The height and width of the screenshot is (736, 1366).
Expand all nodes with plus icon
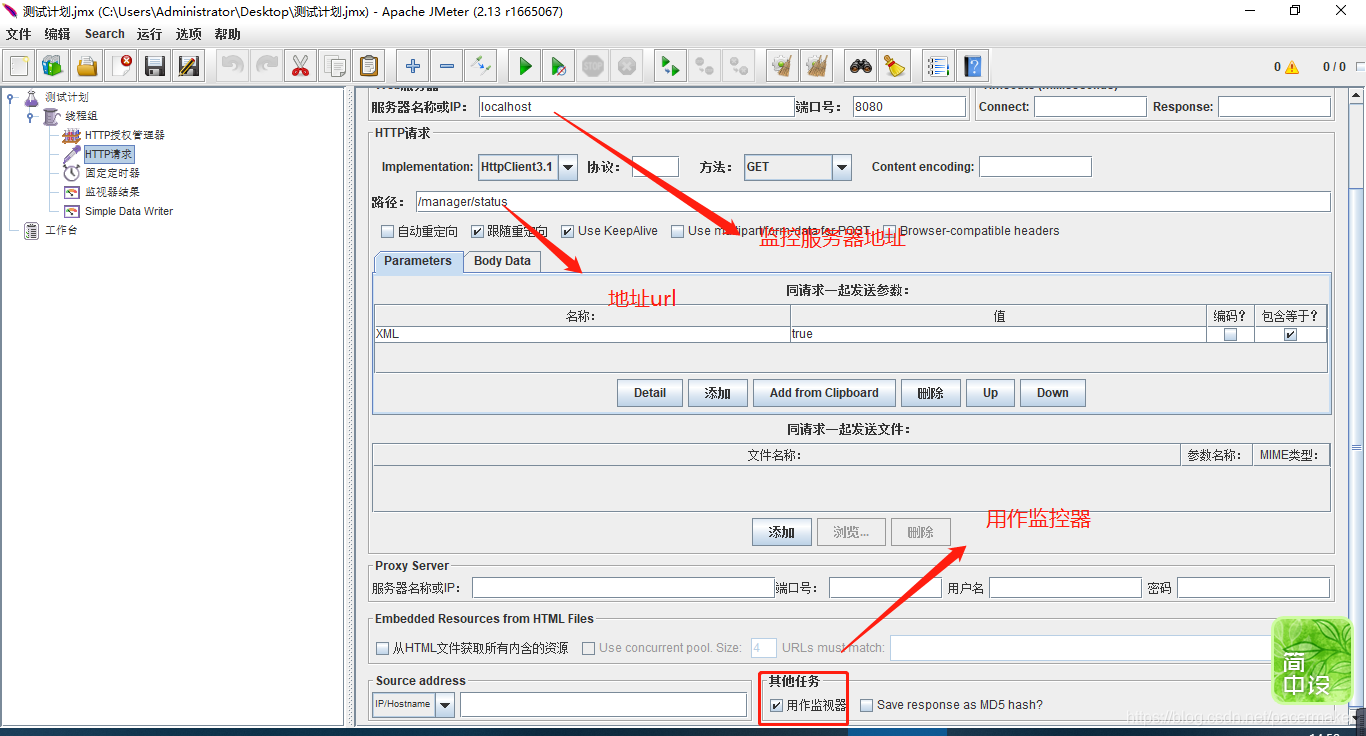(412, 67)
